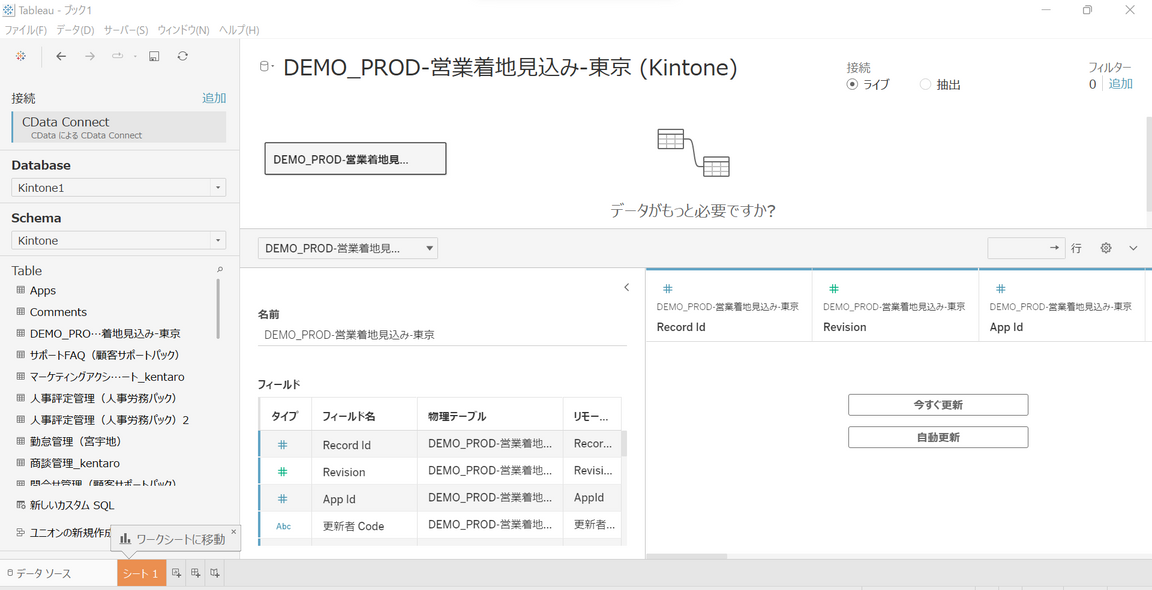Select the 抽出 connection radio button

tap(925, 84)
